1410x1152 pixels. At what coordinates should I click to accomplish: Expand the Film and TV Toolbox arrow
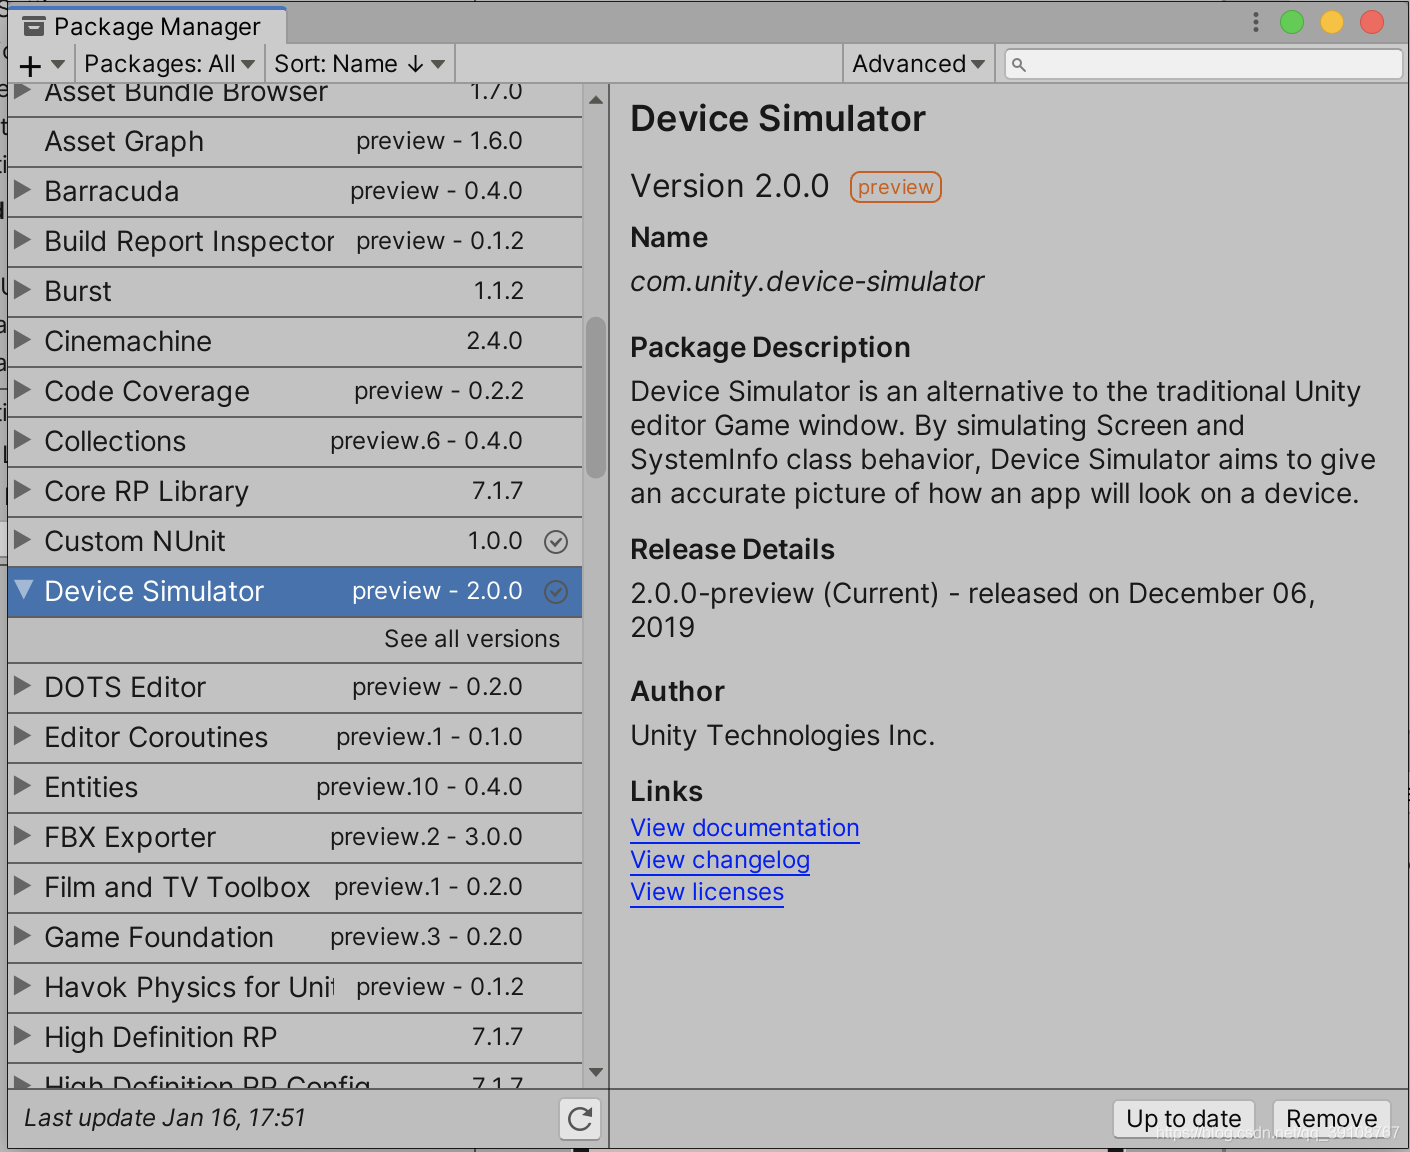[22, 885]
